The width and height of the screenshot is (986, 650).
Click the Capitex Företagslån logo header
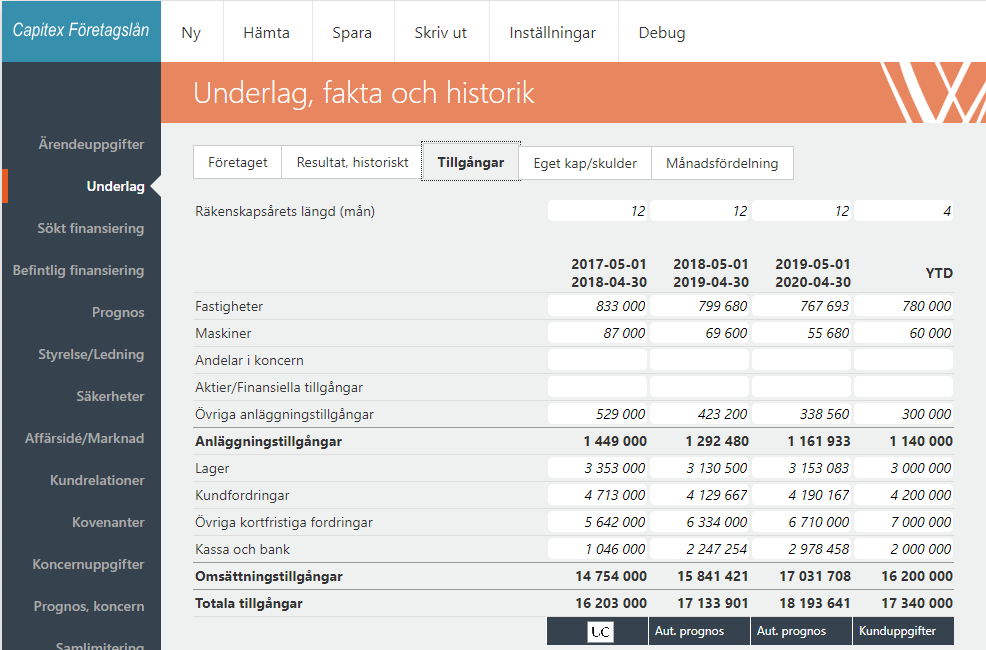pyautogui.click(x=81, y=31)
